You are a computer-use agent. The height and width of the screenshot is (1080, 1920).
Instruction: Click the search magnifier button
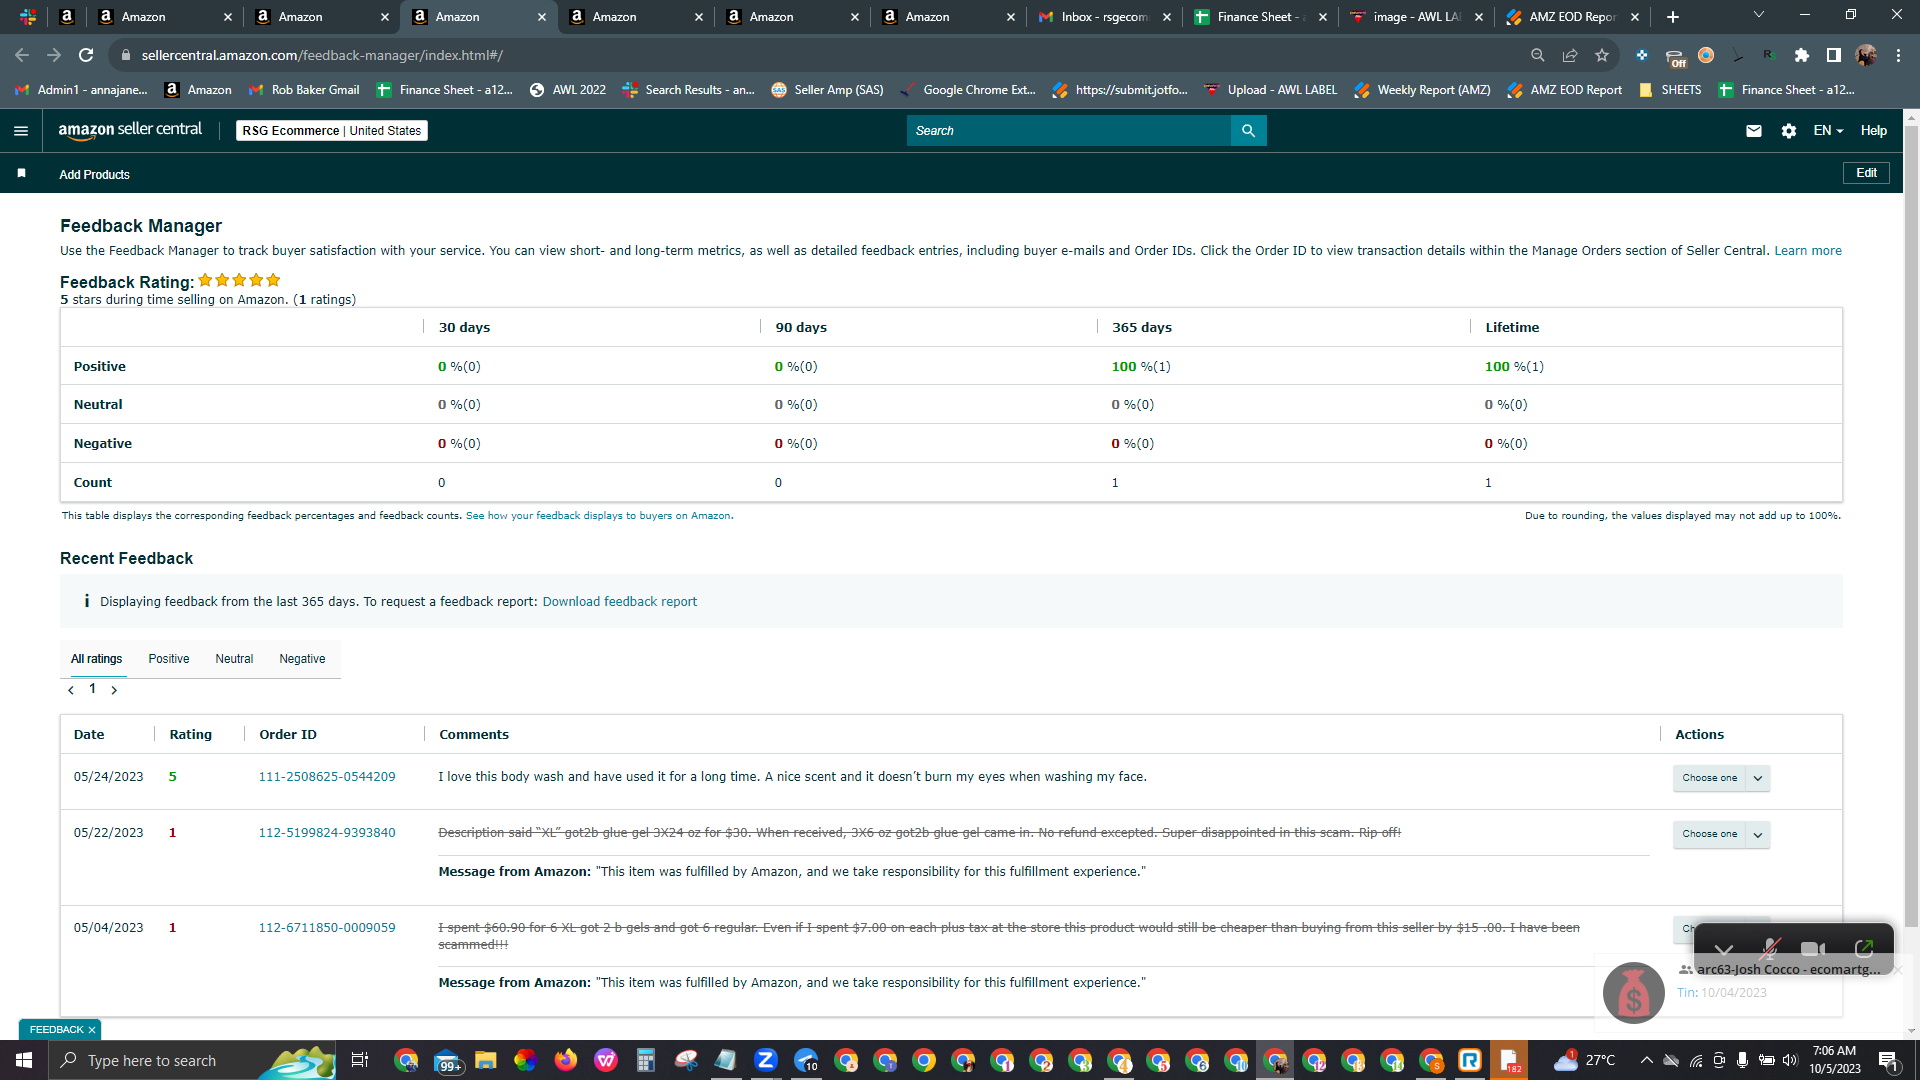[1248, 131]
